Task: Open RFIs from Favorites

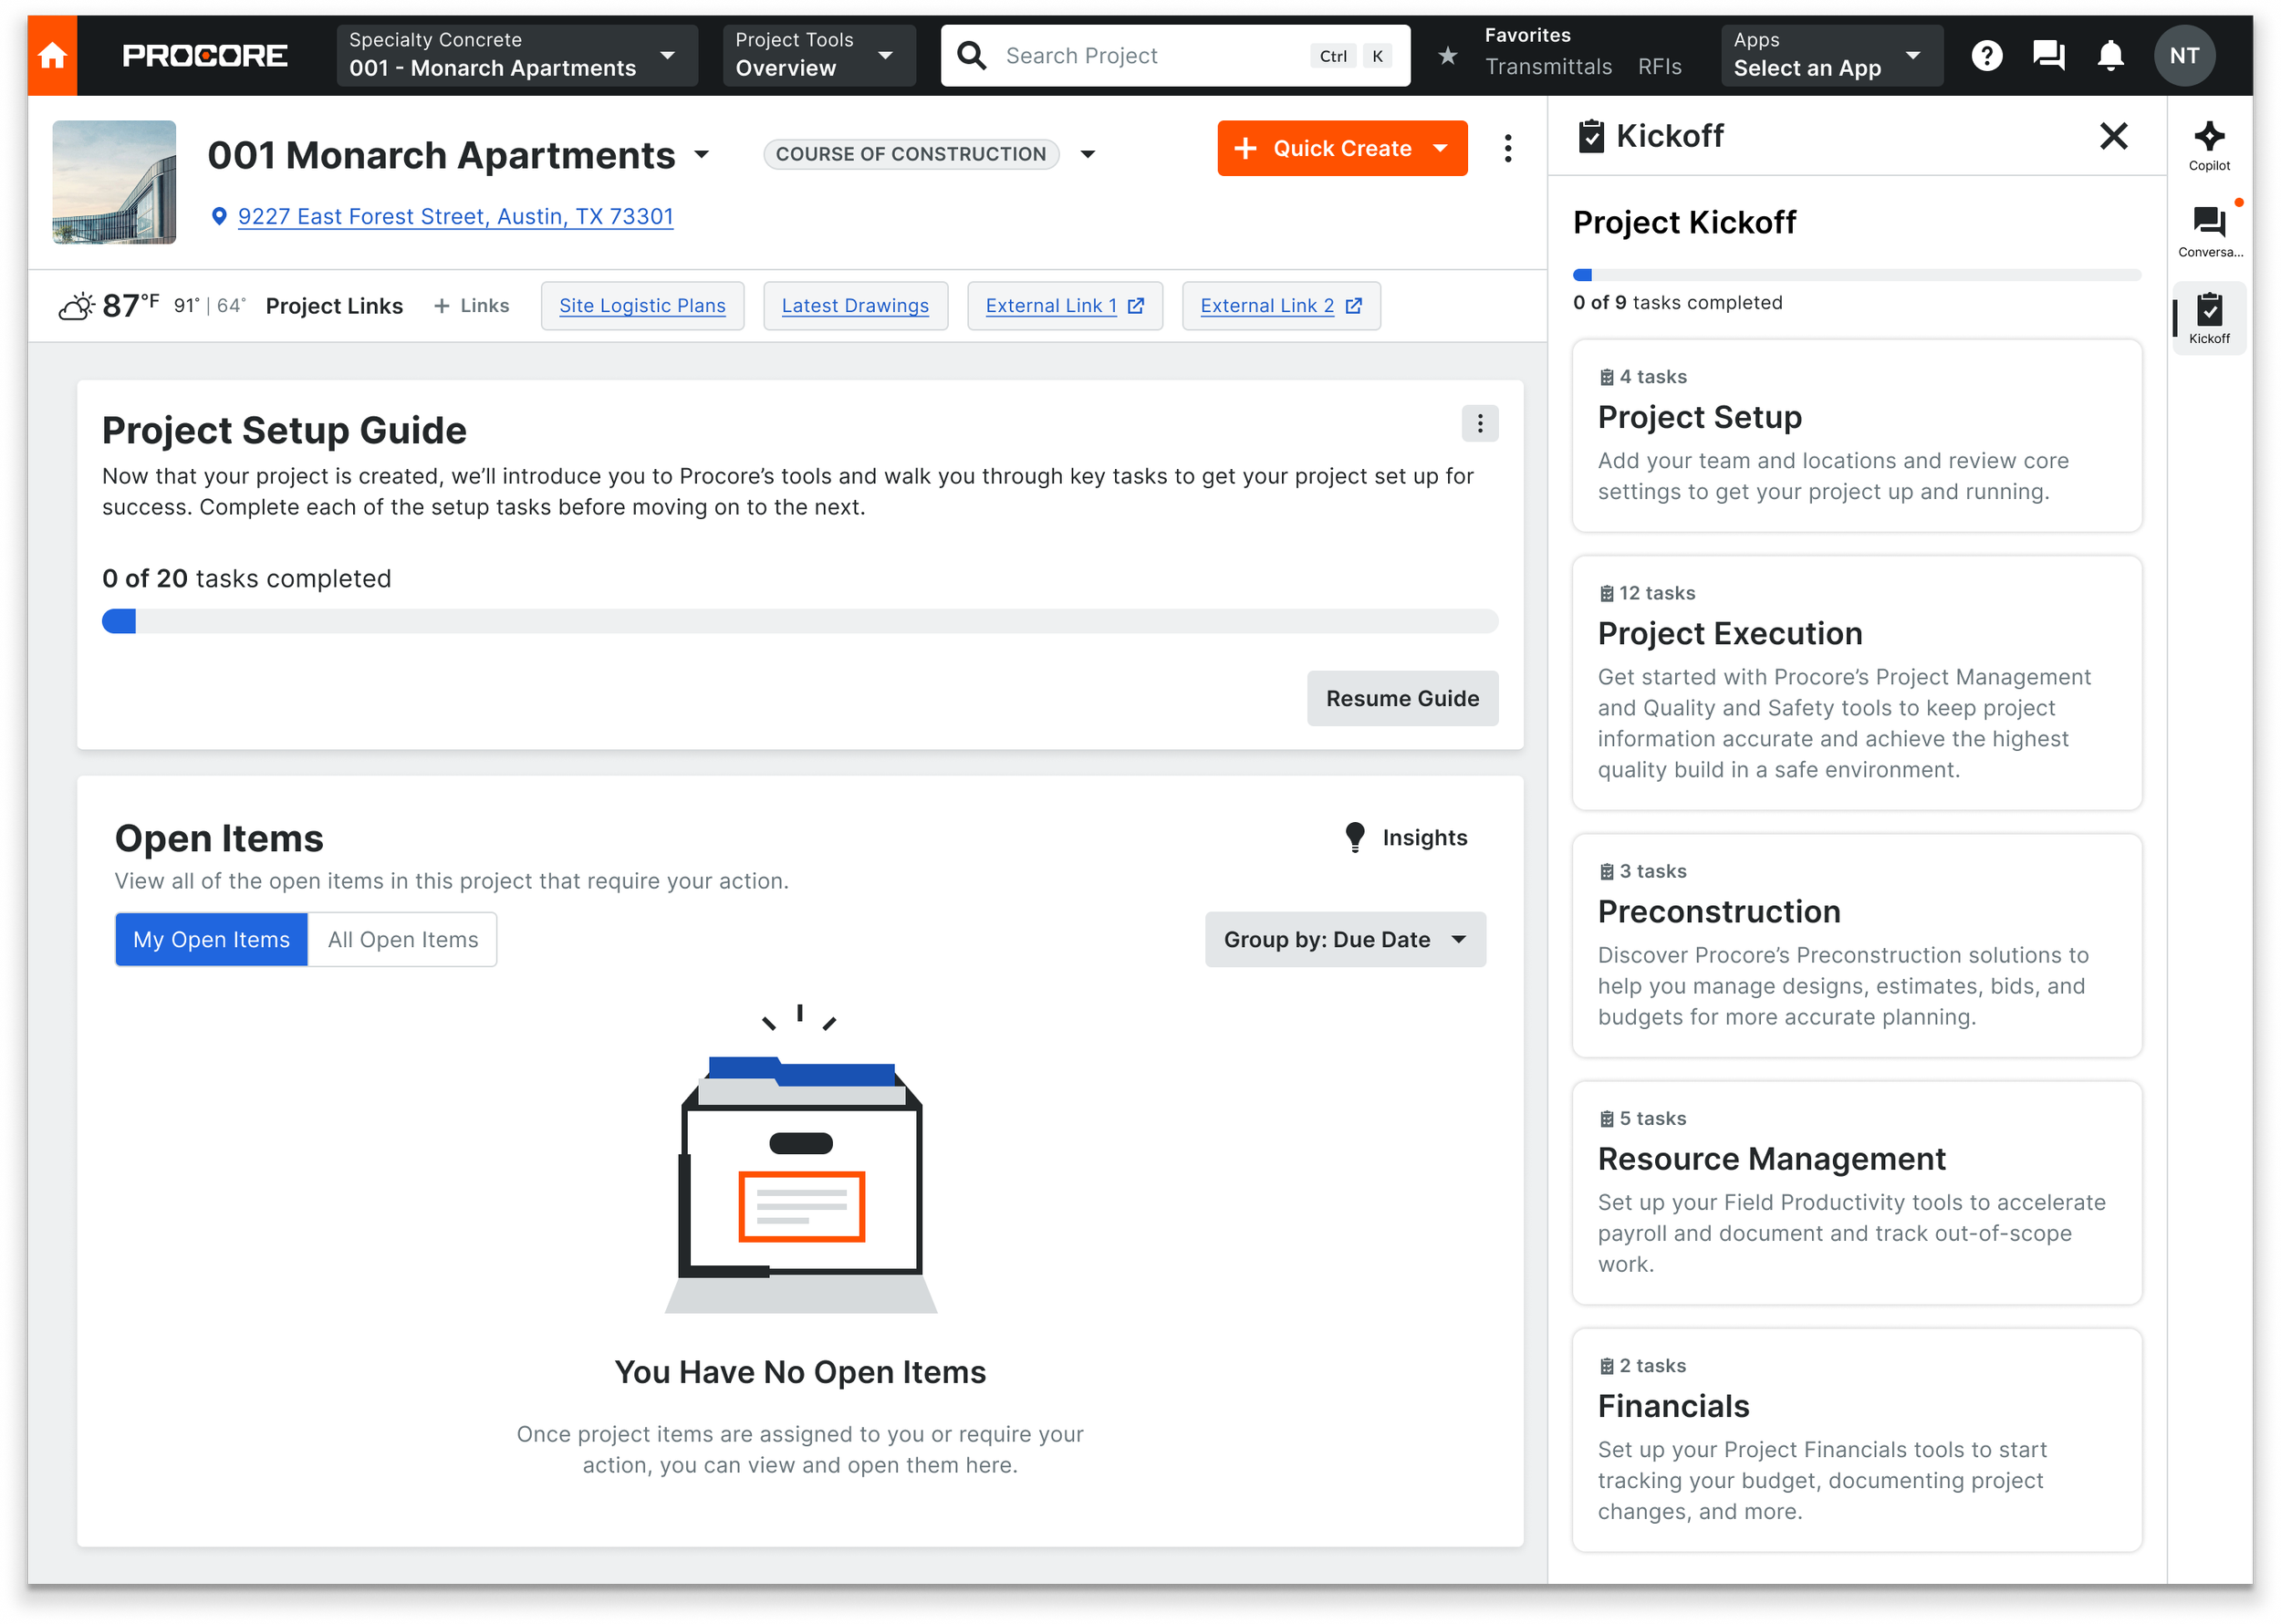Action: click(x=1659, y=67)
